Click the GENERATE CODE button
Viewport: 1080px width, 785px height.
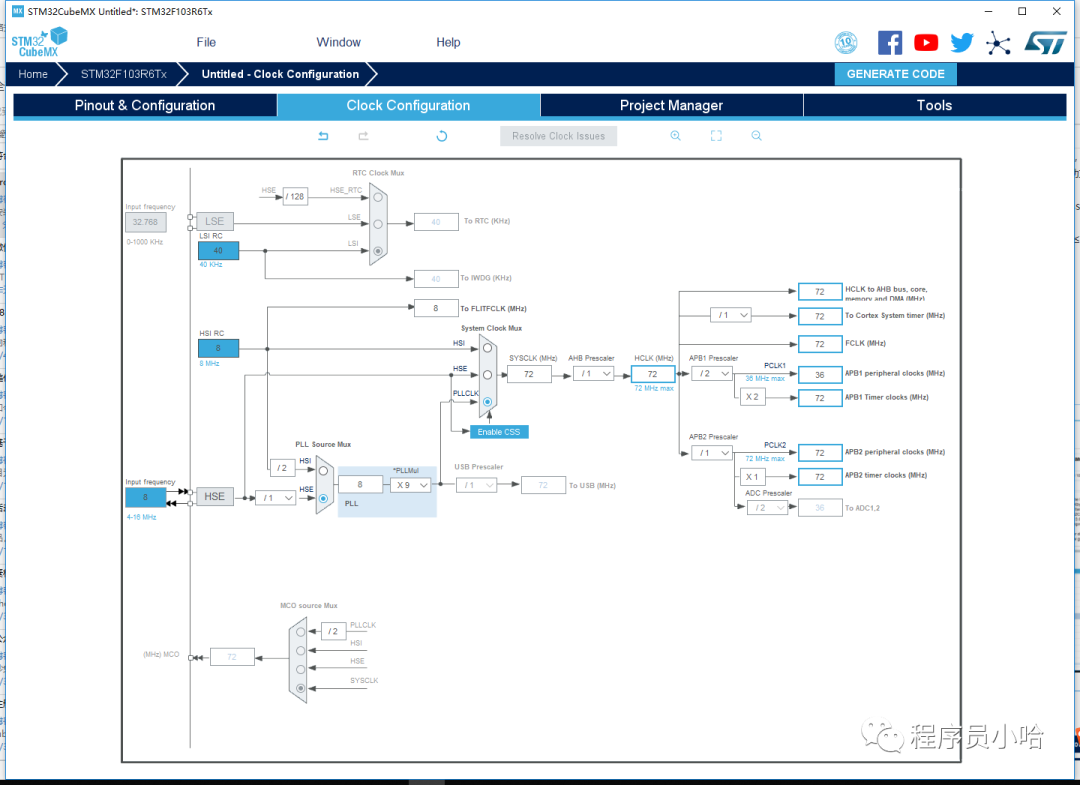(895, 74)
